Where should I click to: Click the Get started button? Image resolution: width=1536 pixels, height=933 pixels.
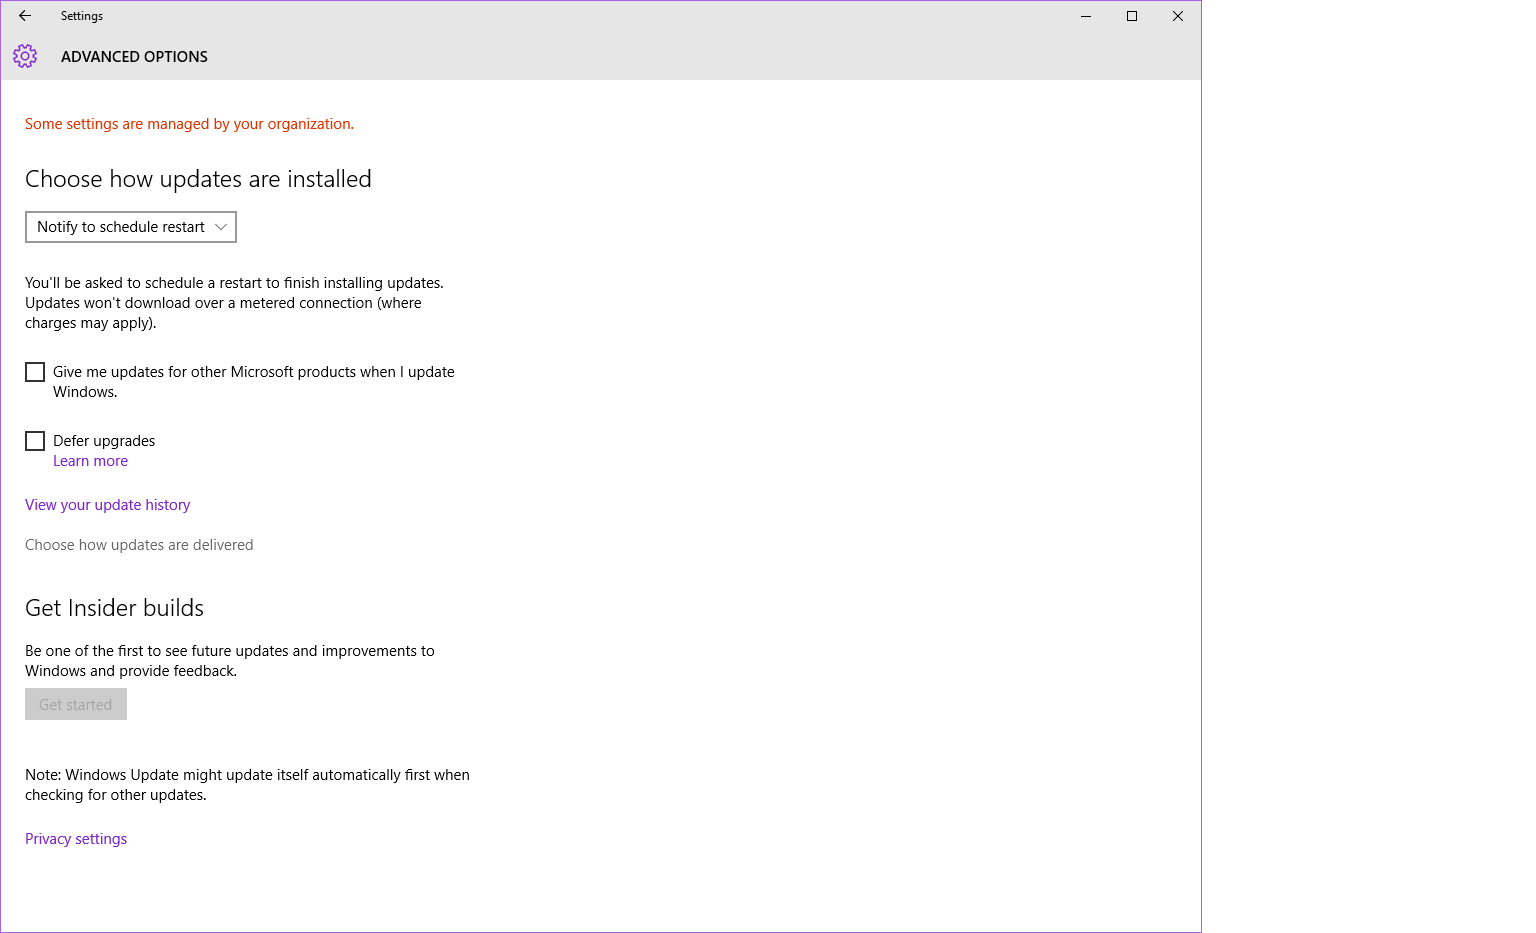(x=76, y=704)
